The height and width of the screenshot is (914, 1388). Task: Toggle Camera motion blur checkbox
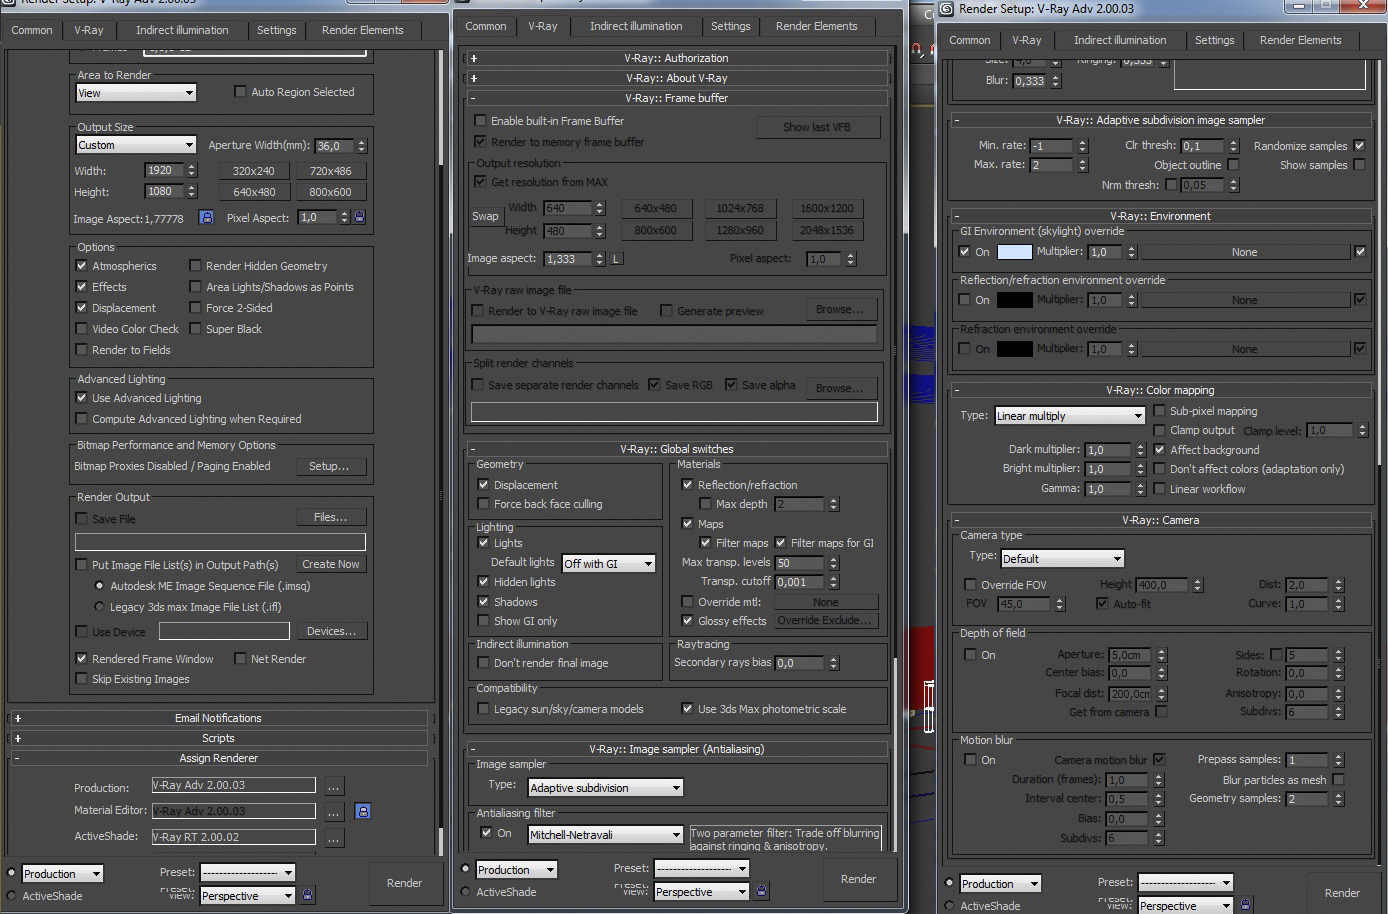click(1159, 760)
